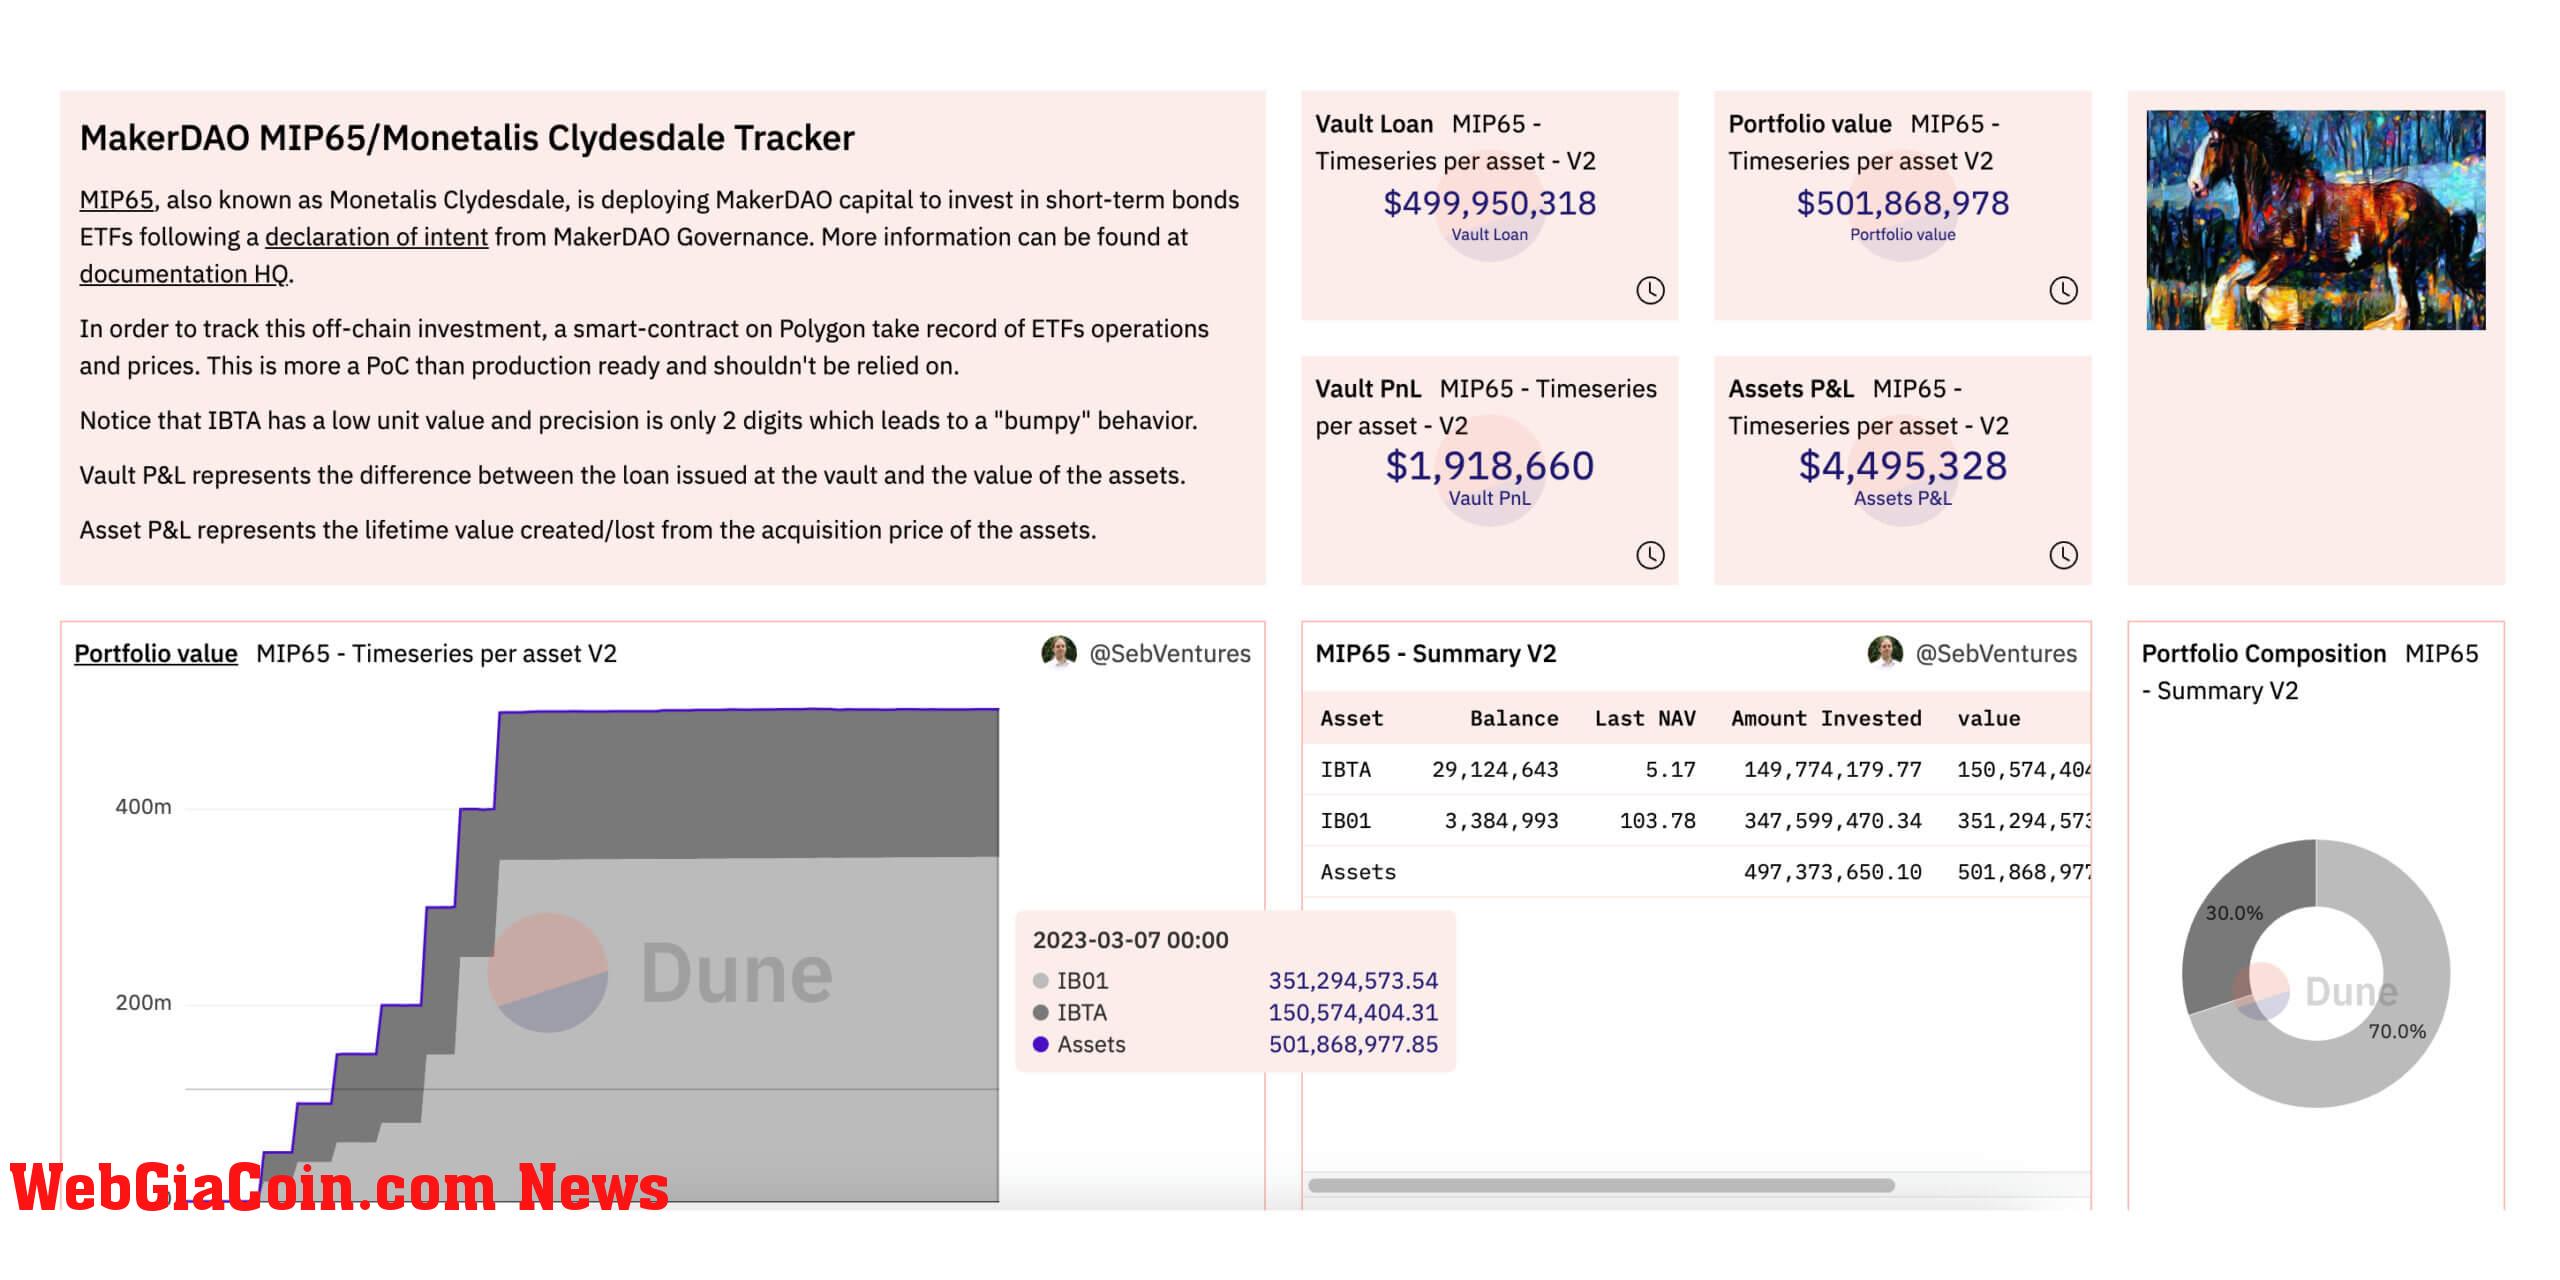This screenshot has width=2560, height=1280.
Task: Click SebVentures avatar on Summary V2 table
Action: 1884,652
